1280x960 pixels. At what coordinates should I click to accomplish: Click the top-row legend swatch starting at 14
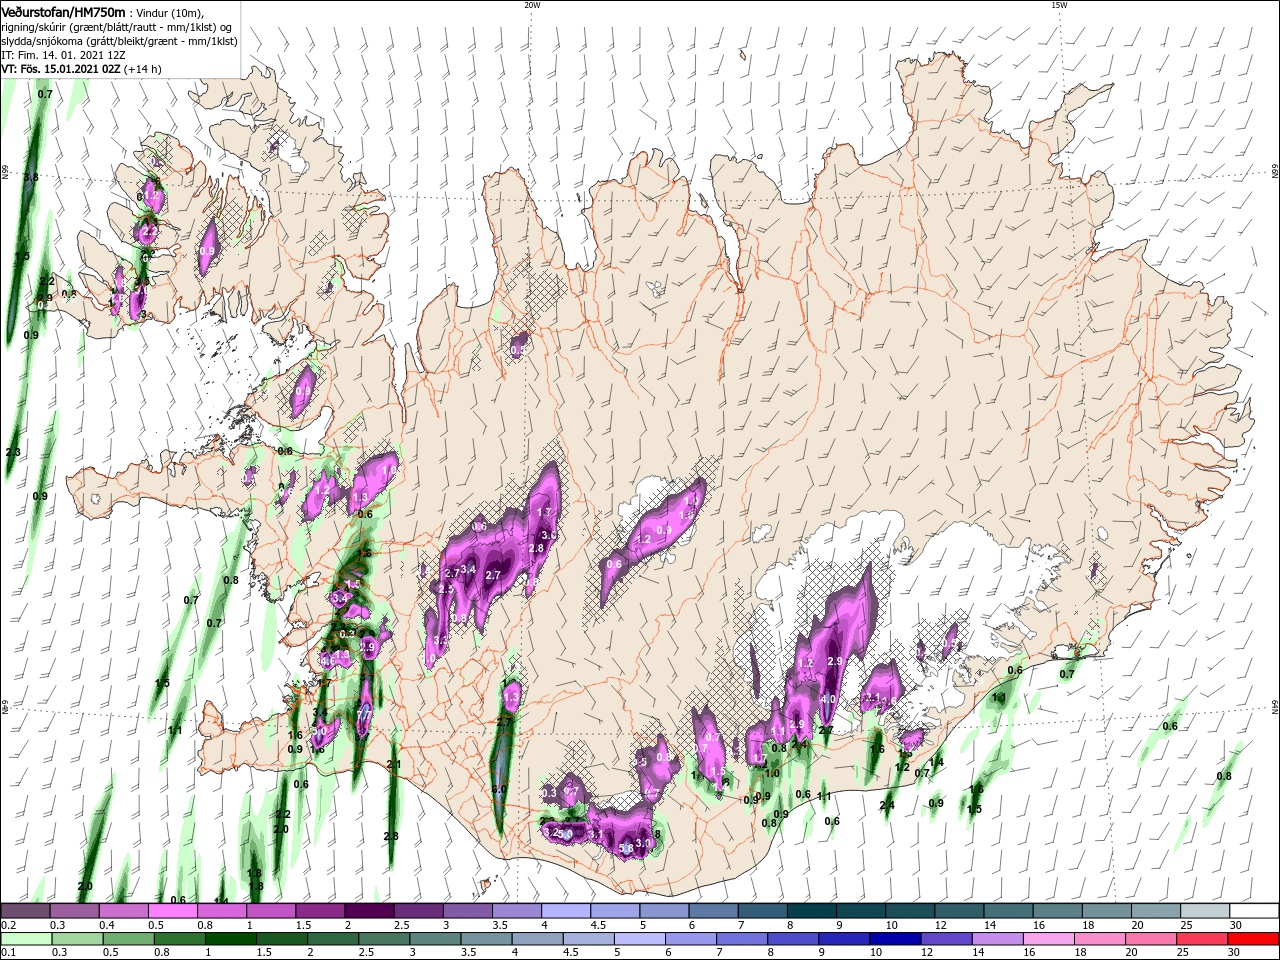(1007, 911)
